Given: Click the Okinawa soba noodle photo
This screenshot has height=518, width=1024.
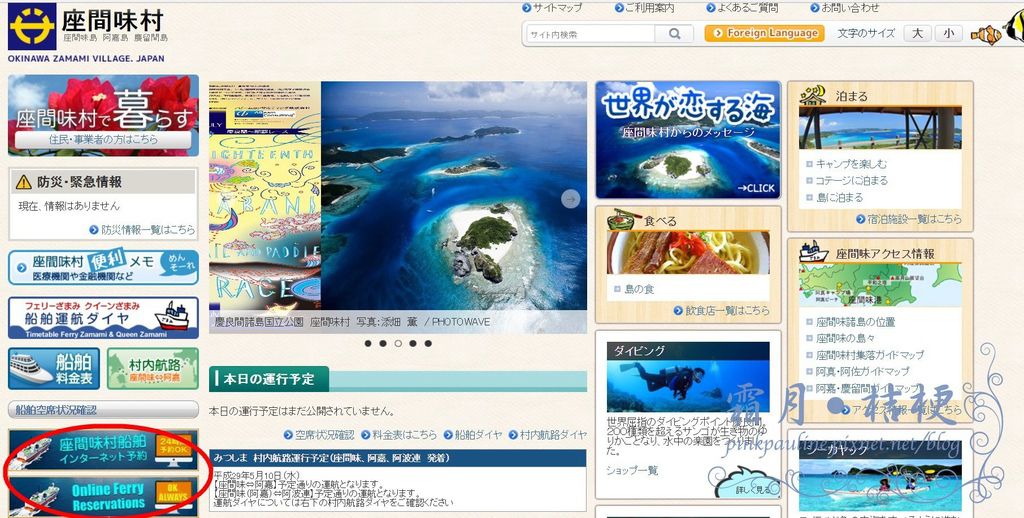Looking at the screenshot, I should (688, 252).
